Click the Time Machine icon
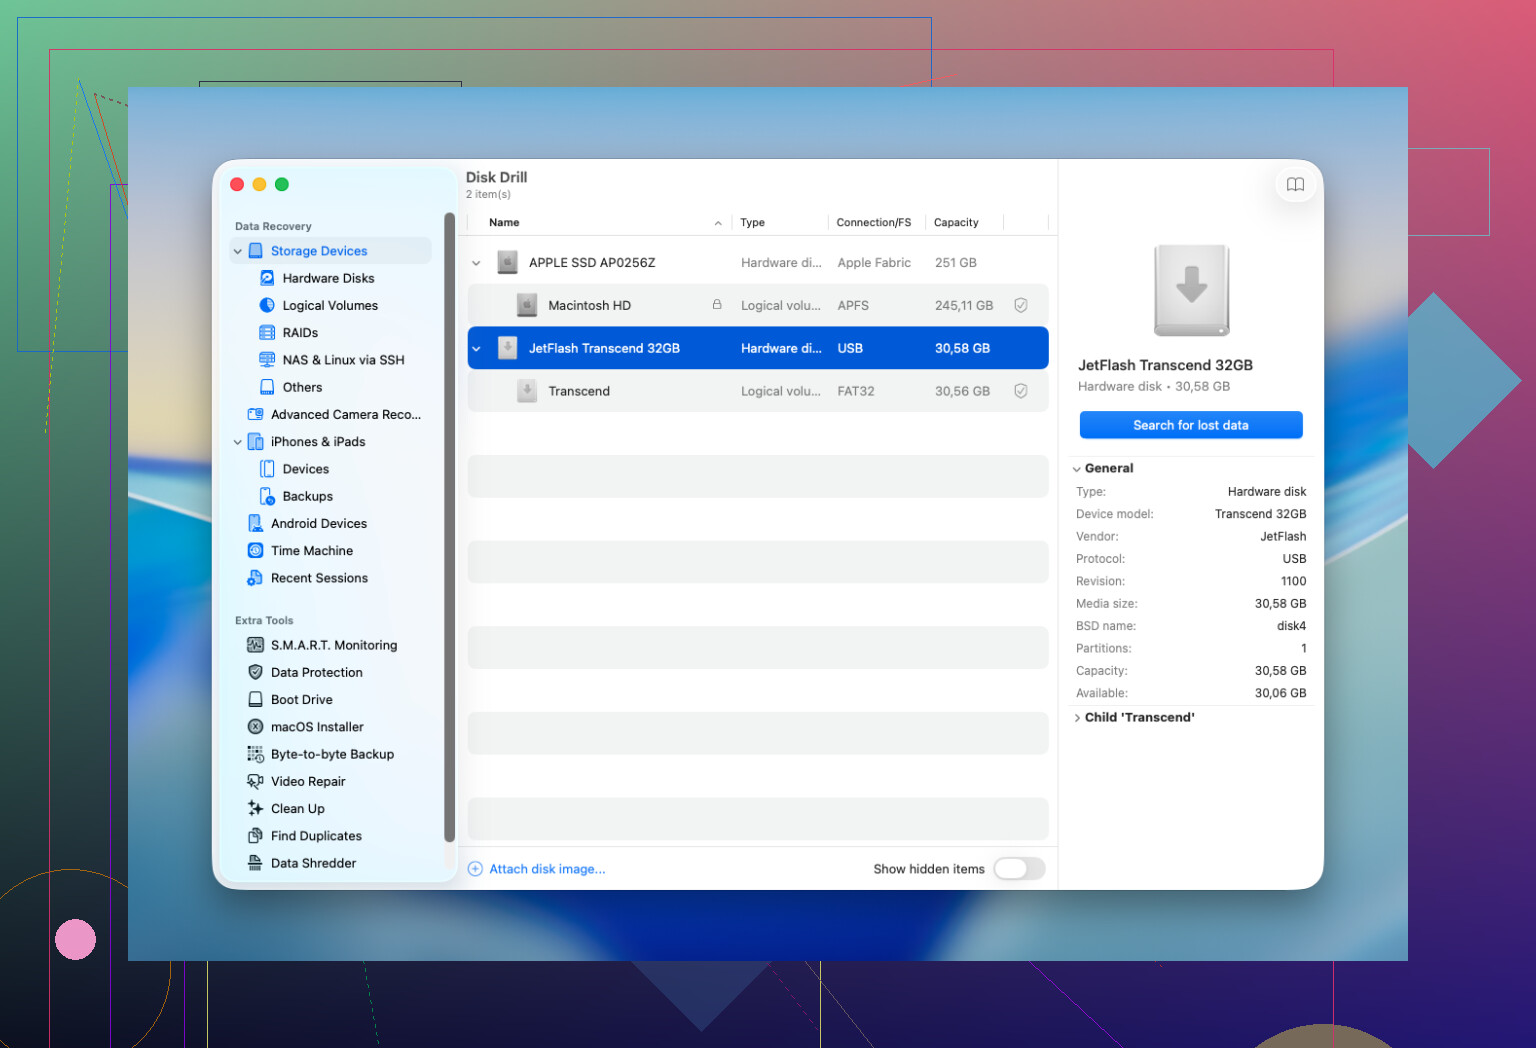 click(256, 550)
